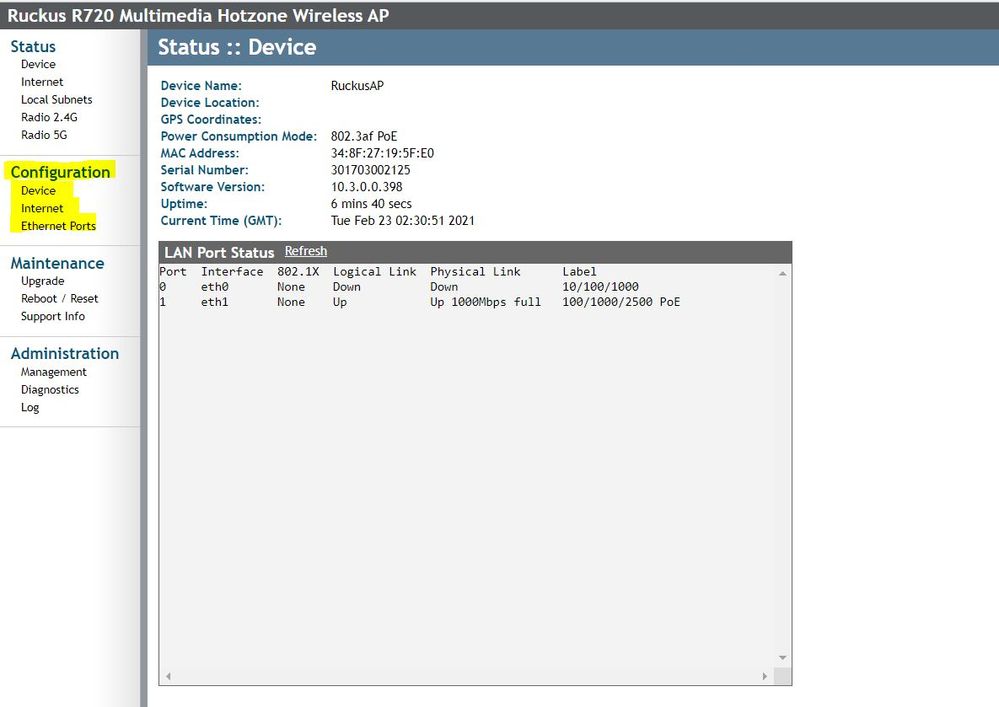The height and width of the screenshot is (707, 999).
Task: Open Device under the Configuration section
Action: click(x=38, y=190)
